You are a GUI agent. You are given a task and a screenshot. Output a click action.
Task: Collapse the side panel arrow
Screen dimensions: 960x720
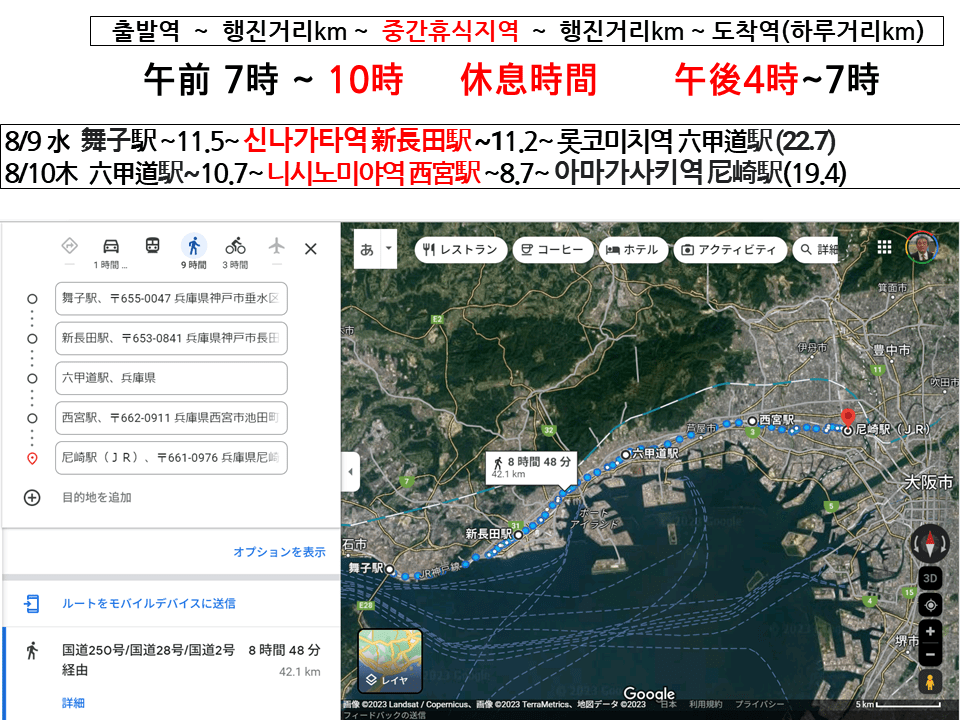click(x=350, y=471)
